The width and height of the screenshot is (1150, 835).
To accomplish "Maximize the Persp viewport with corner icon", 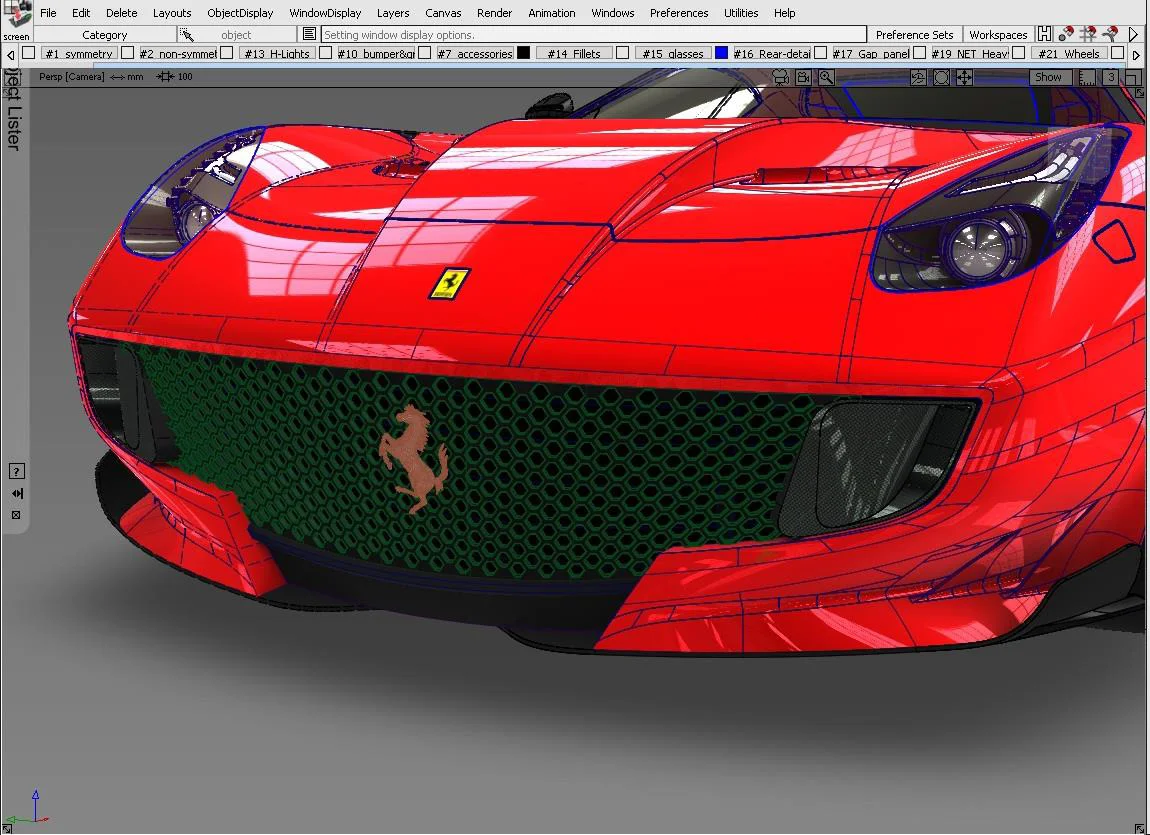I will [x=1133, y=77].
